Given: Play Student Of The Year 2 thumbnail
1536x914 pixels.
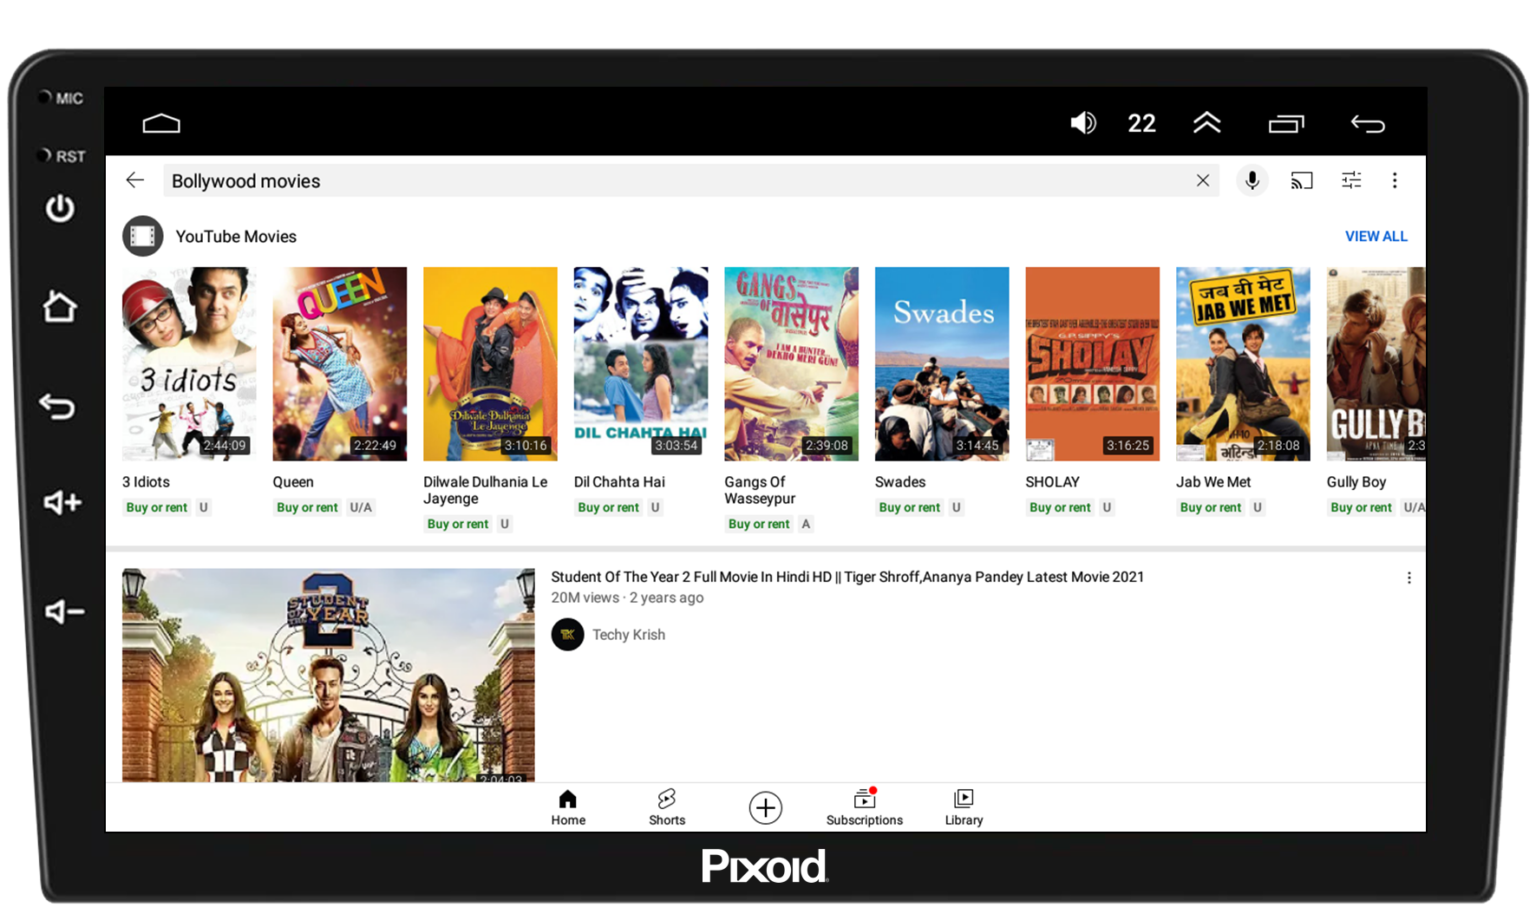Looking at the screenshot, I should point(328,675).
